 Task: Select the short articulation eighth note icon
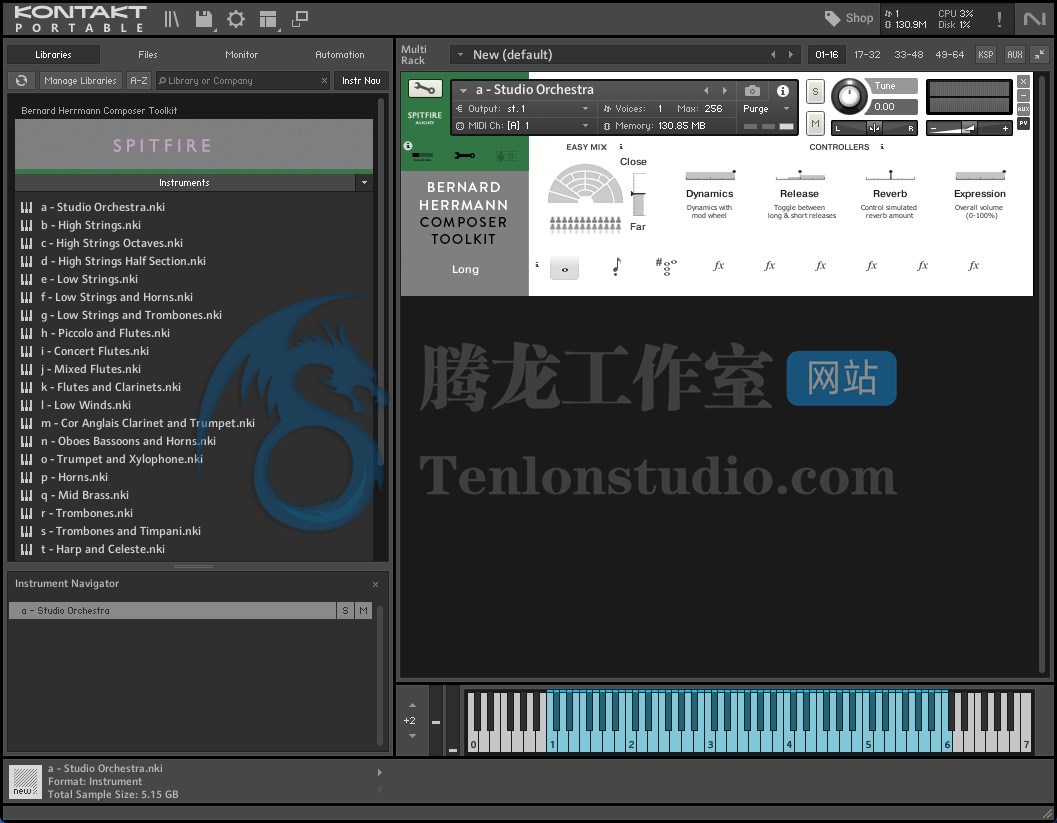click(x=616, y=266)
